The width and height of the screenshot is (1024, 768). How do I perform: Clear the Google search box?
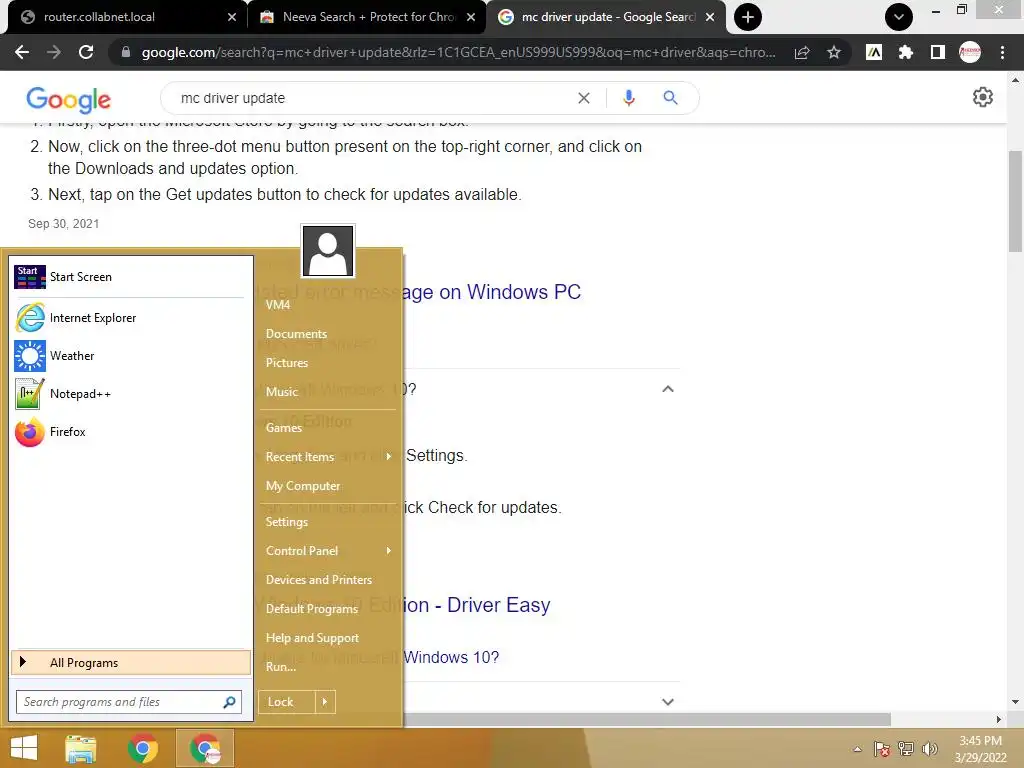click(x=584, y=98)
